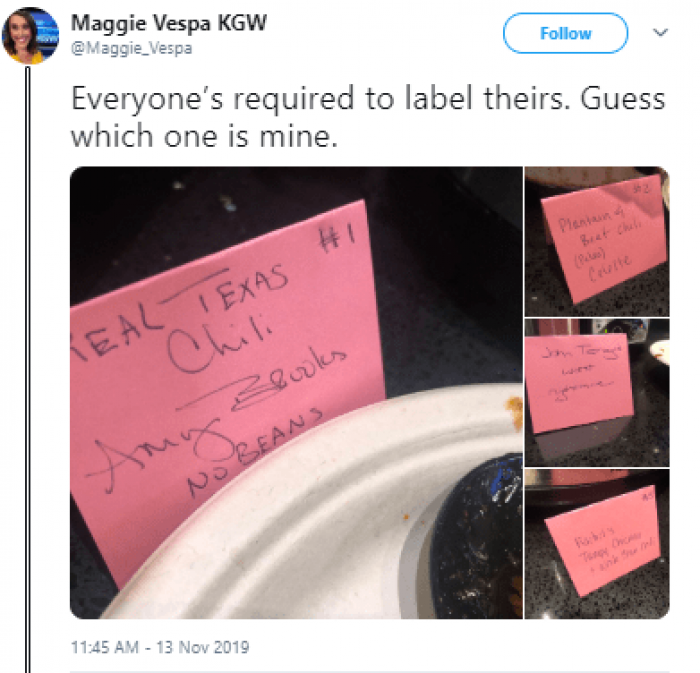Click the "Texas" handwriting on the pink card
The width and height of the screenshot is (700, 673).
click(x=243, y=287)
